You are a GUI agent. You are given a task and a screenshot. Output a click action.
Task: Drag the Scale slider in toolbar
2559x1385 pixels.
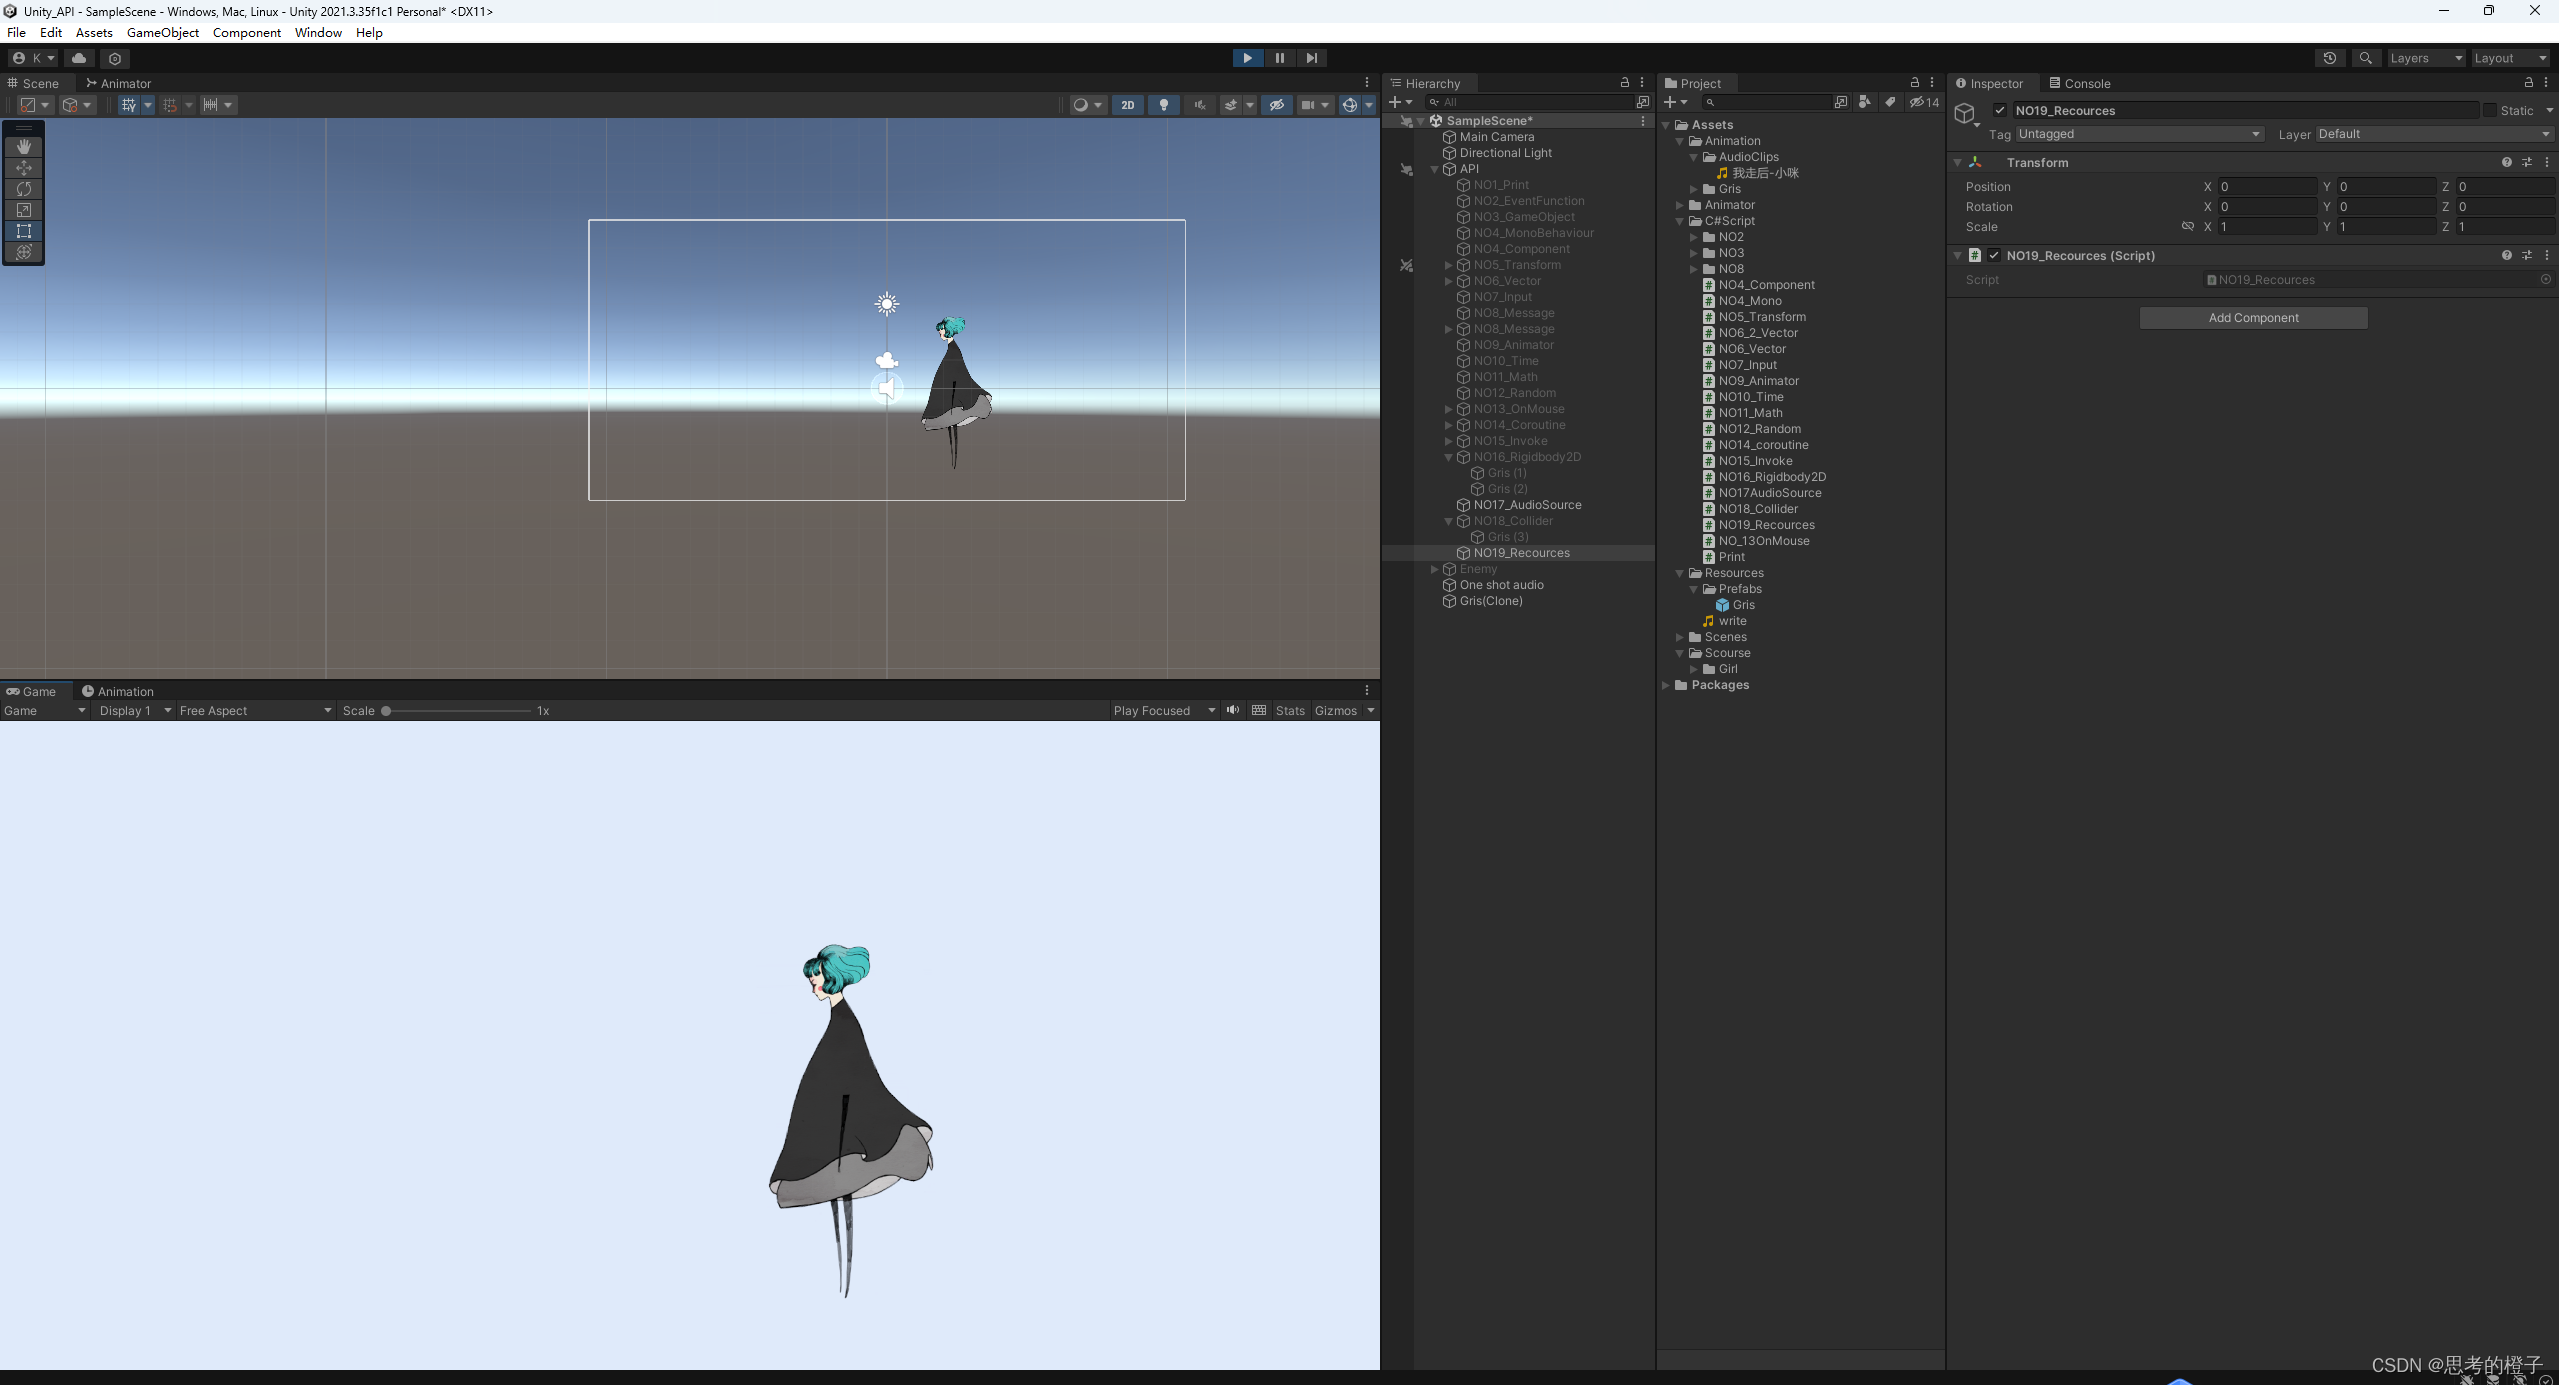pyautogui.click(x=385, y=710)
